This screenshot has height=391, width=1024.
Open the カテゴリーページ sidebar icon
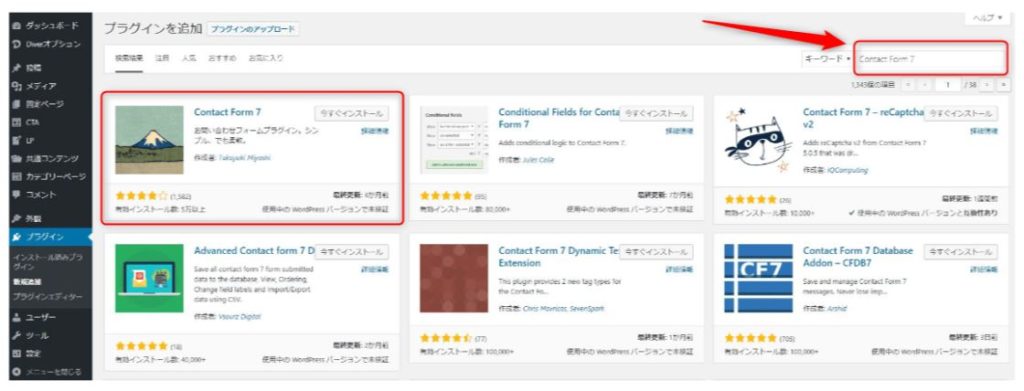click(x=16, y=176)
